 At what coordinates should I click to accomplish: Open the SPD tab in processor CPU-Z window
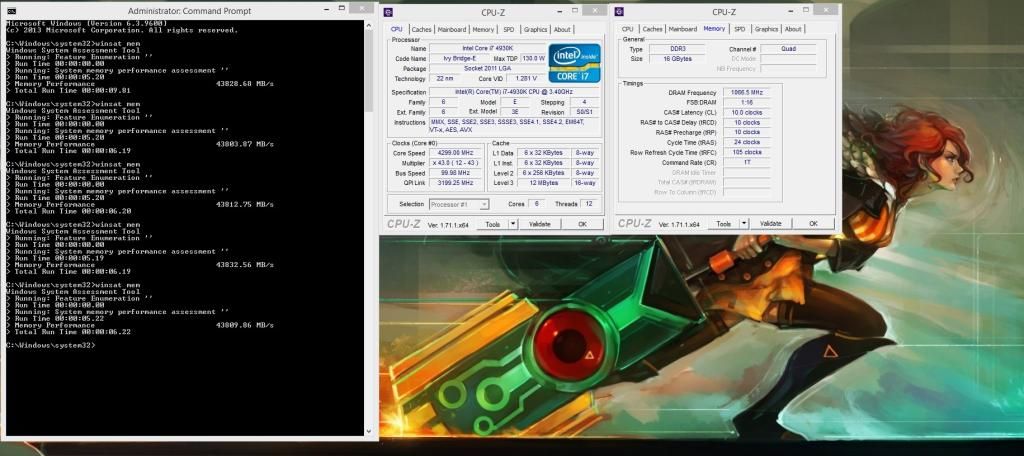(509, 29)
